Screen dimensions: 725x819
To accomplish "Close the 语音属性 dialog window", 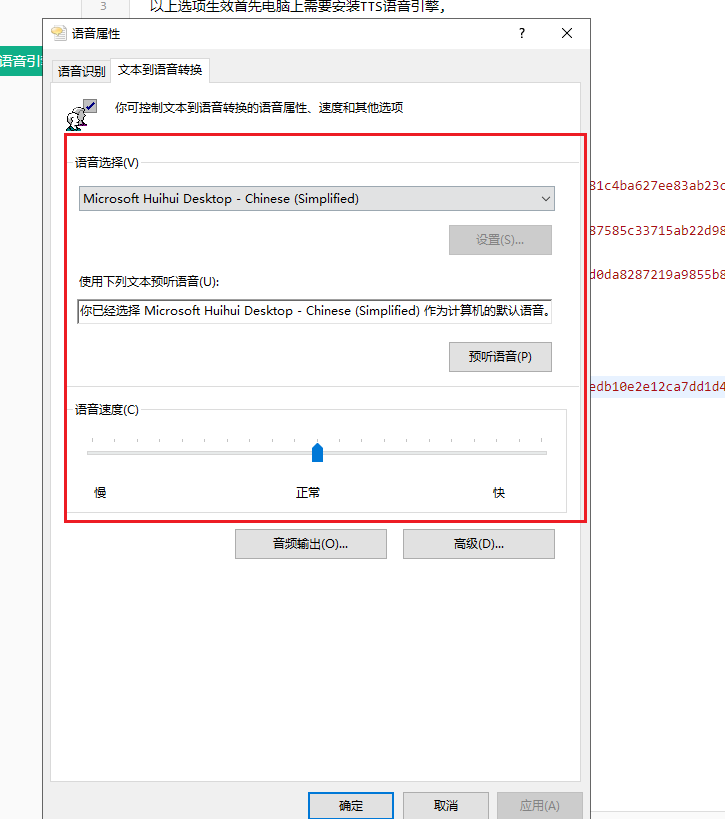I will tap(567, 33).
